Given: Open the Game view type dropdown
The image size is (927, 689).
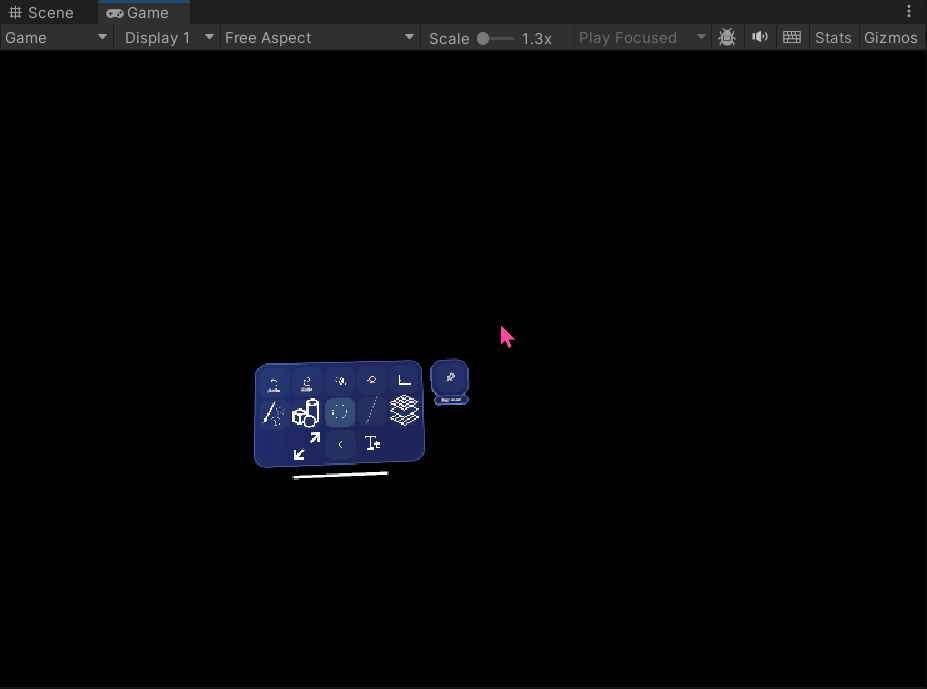Looking at the screenshot, I should 56,38.
